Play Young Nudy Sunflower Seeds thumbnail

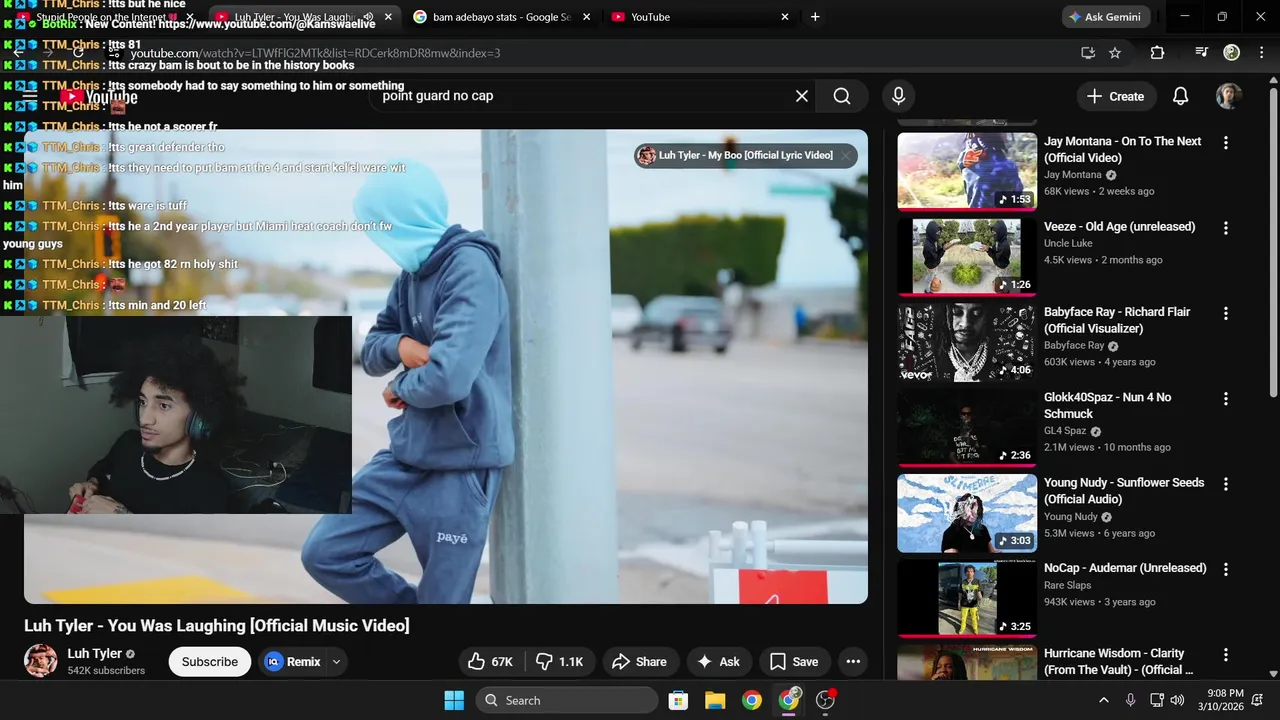(x=967, y=512)
